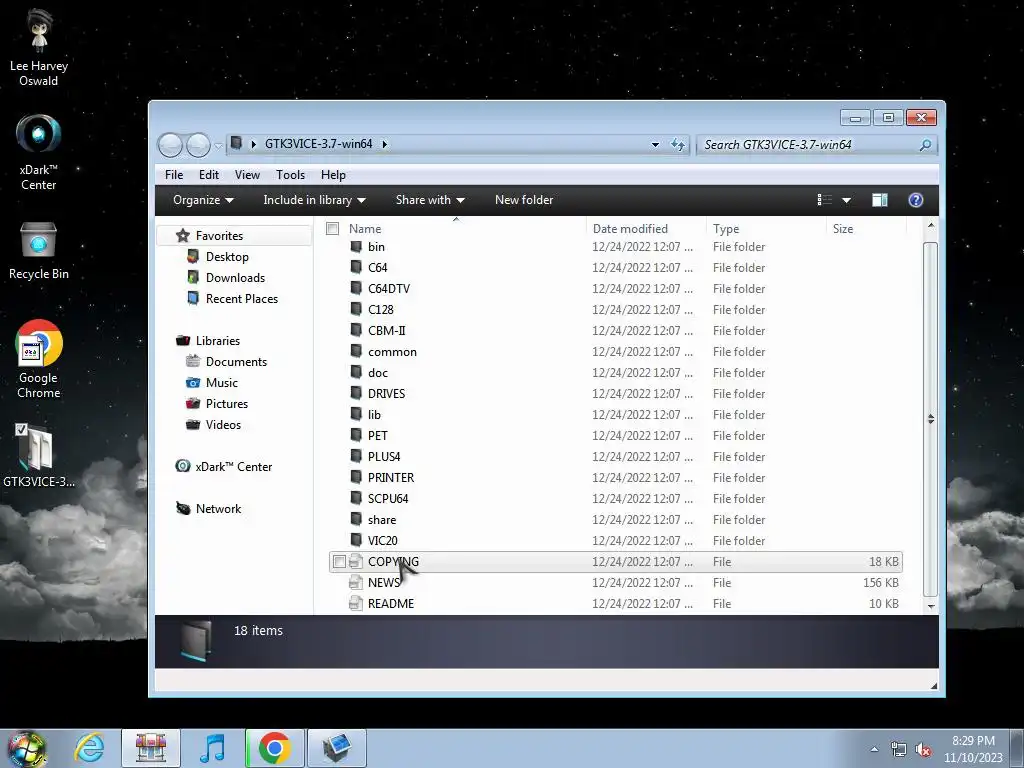Click the refresh address bar icon
This screenshot has height=768, width=1024.
click(x=678, y=144)
